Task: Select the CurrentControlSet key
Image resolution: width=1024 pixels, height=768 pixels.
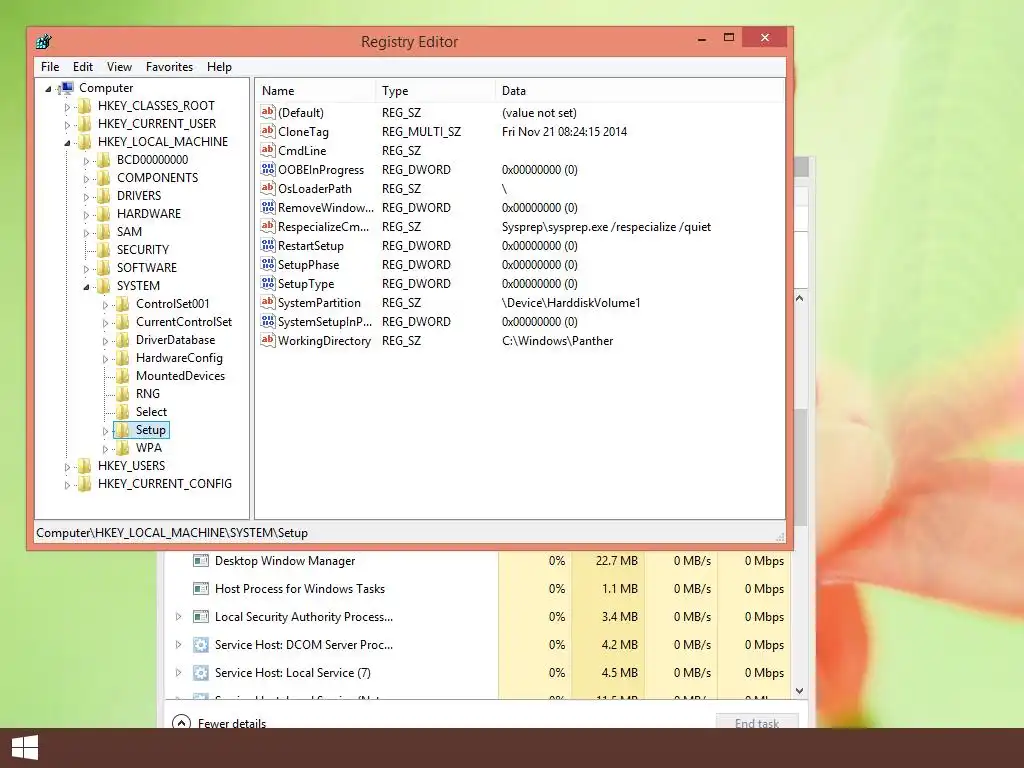Action: click(x=184, y=322)
